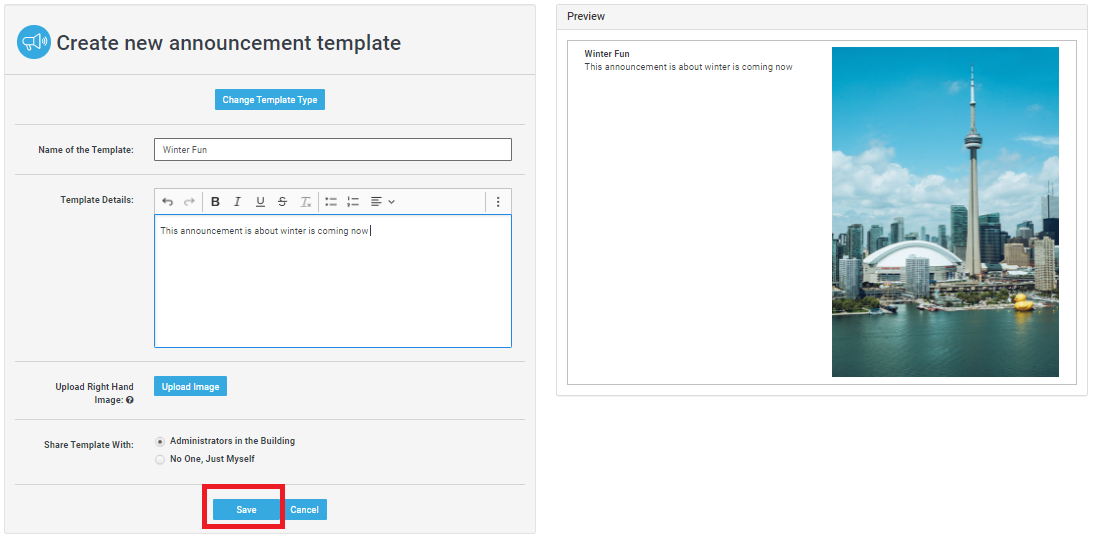The width and height of the screenshot is (1094, 542).
Task: Cancel creating the template
Action: 304,510
